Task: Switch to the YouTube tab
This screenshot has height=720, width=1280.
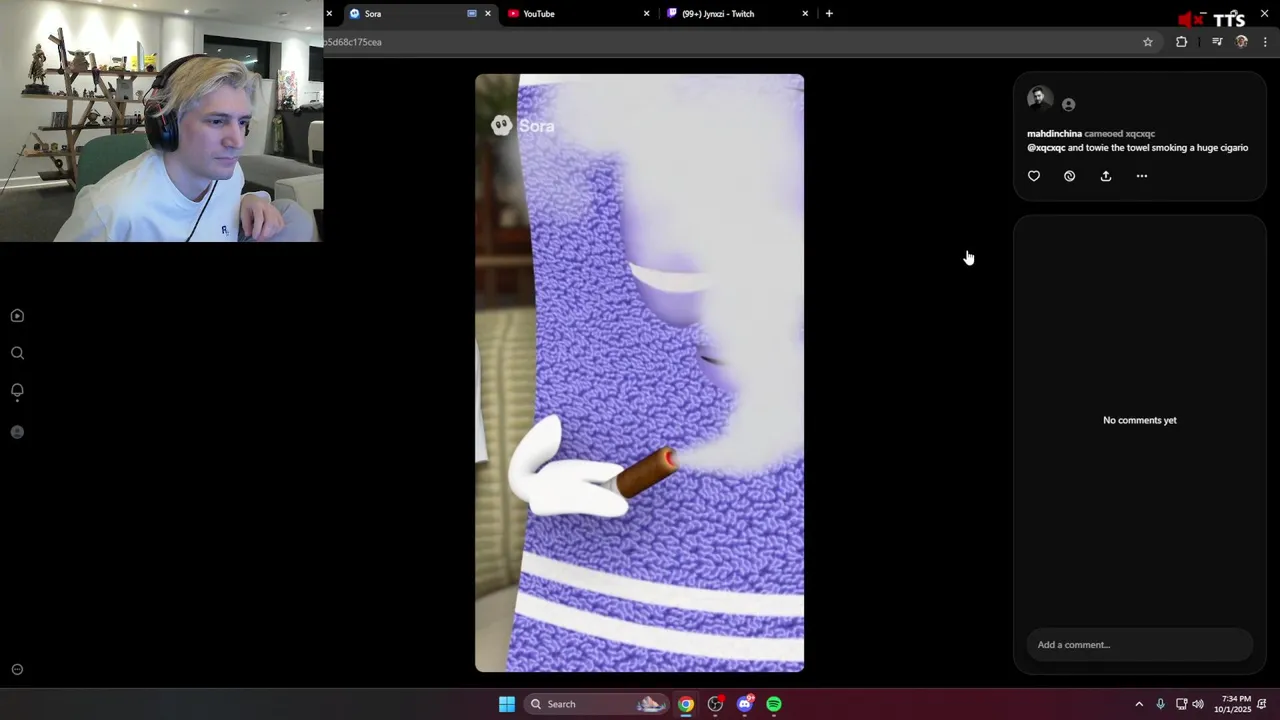Action: [x=578, y=14]
